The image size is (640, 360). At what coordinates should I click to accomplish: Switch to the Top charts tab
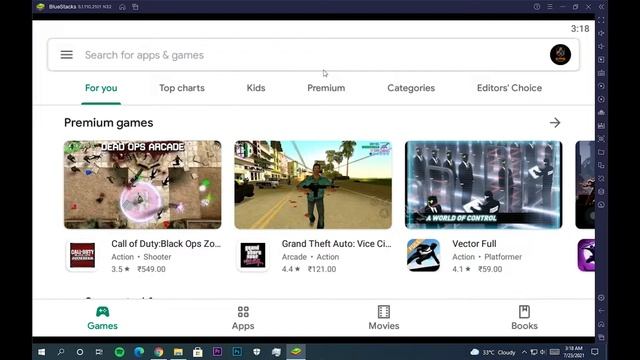click(x=182, y=88)
